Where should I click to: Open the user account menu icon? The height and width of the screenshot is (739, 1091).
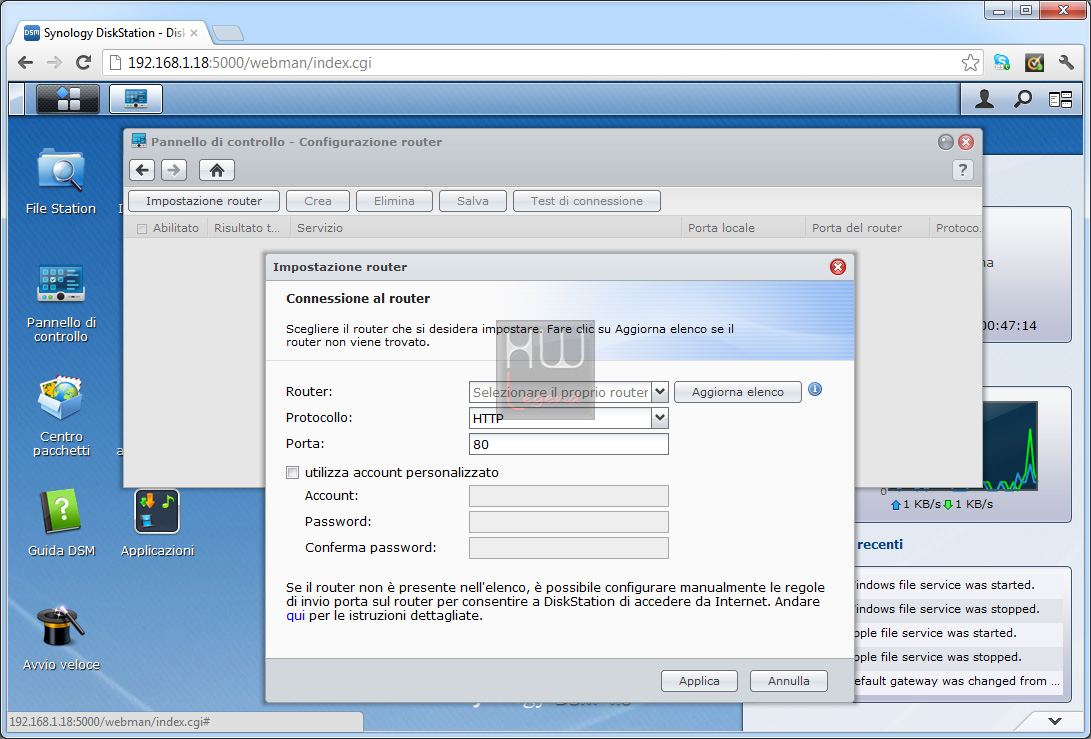tap(984, 100)
